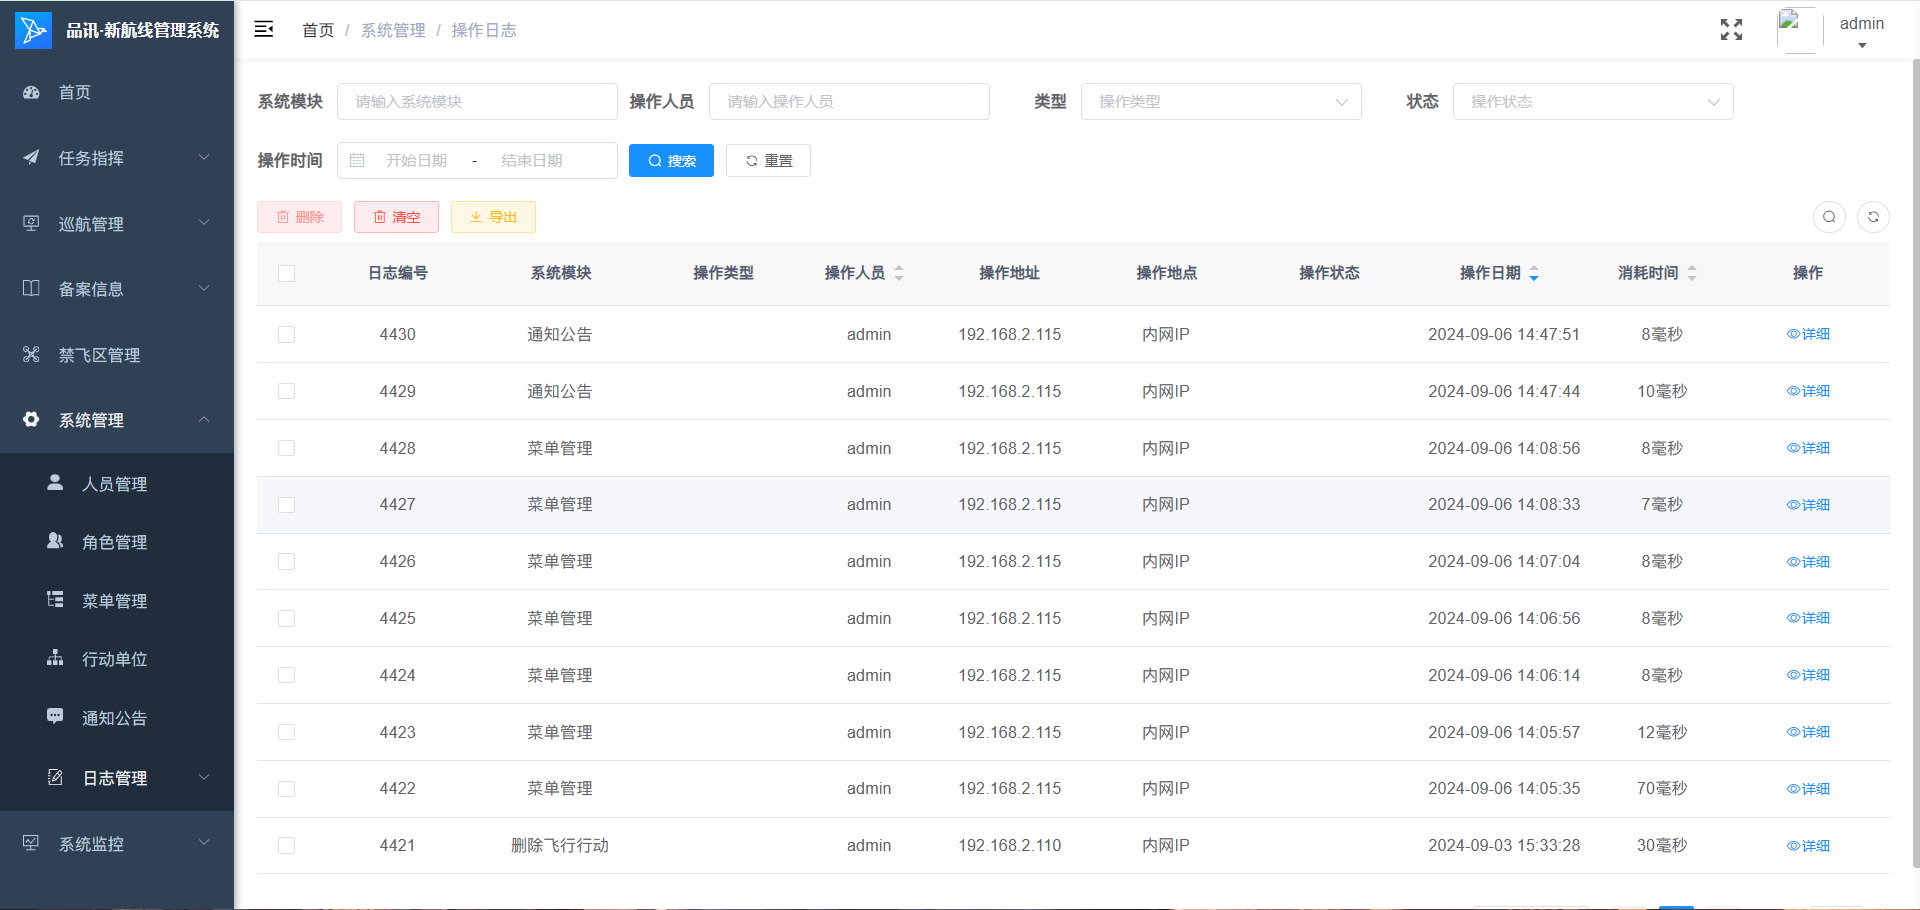Check the row for log 4430
Viewport: 1920px width, 910px height.
pyautogui.click(x=287, y=334)
